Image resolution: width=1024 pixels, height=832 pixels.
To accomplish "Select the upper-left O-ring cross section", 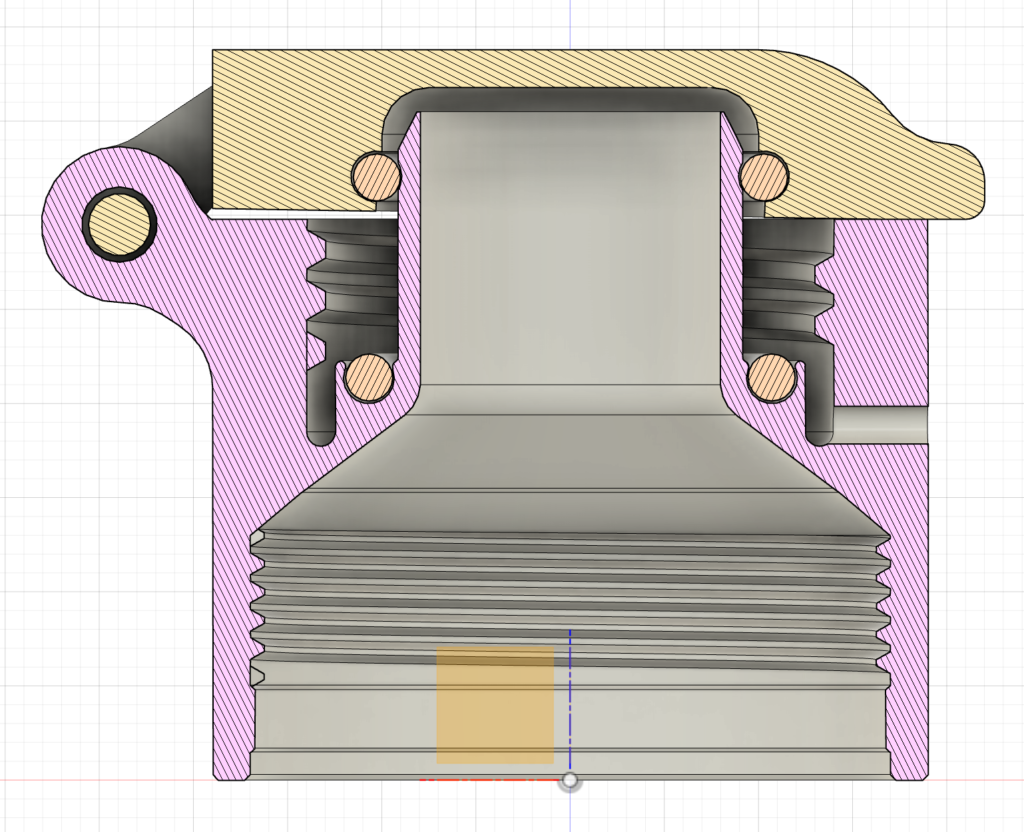I will coord(373,176).
